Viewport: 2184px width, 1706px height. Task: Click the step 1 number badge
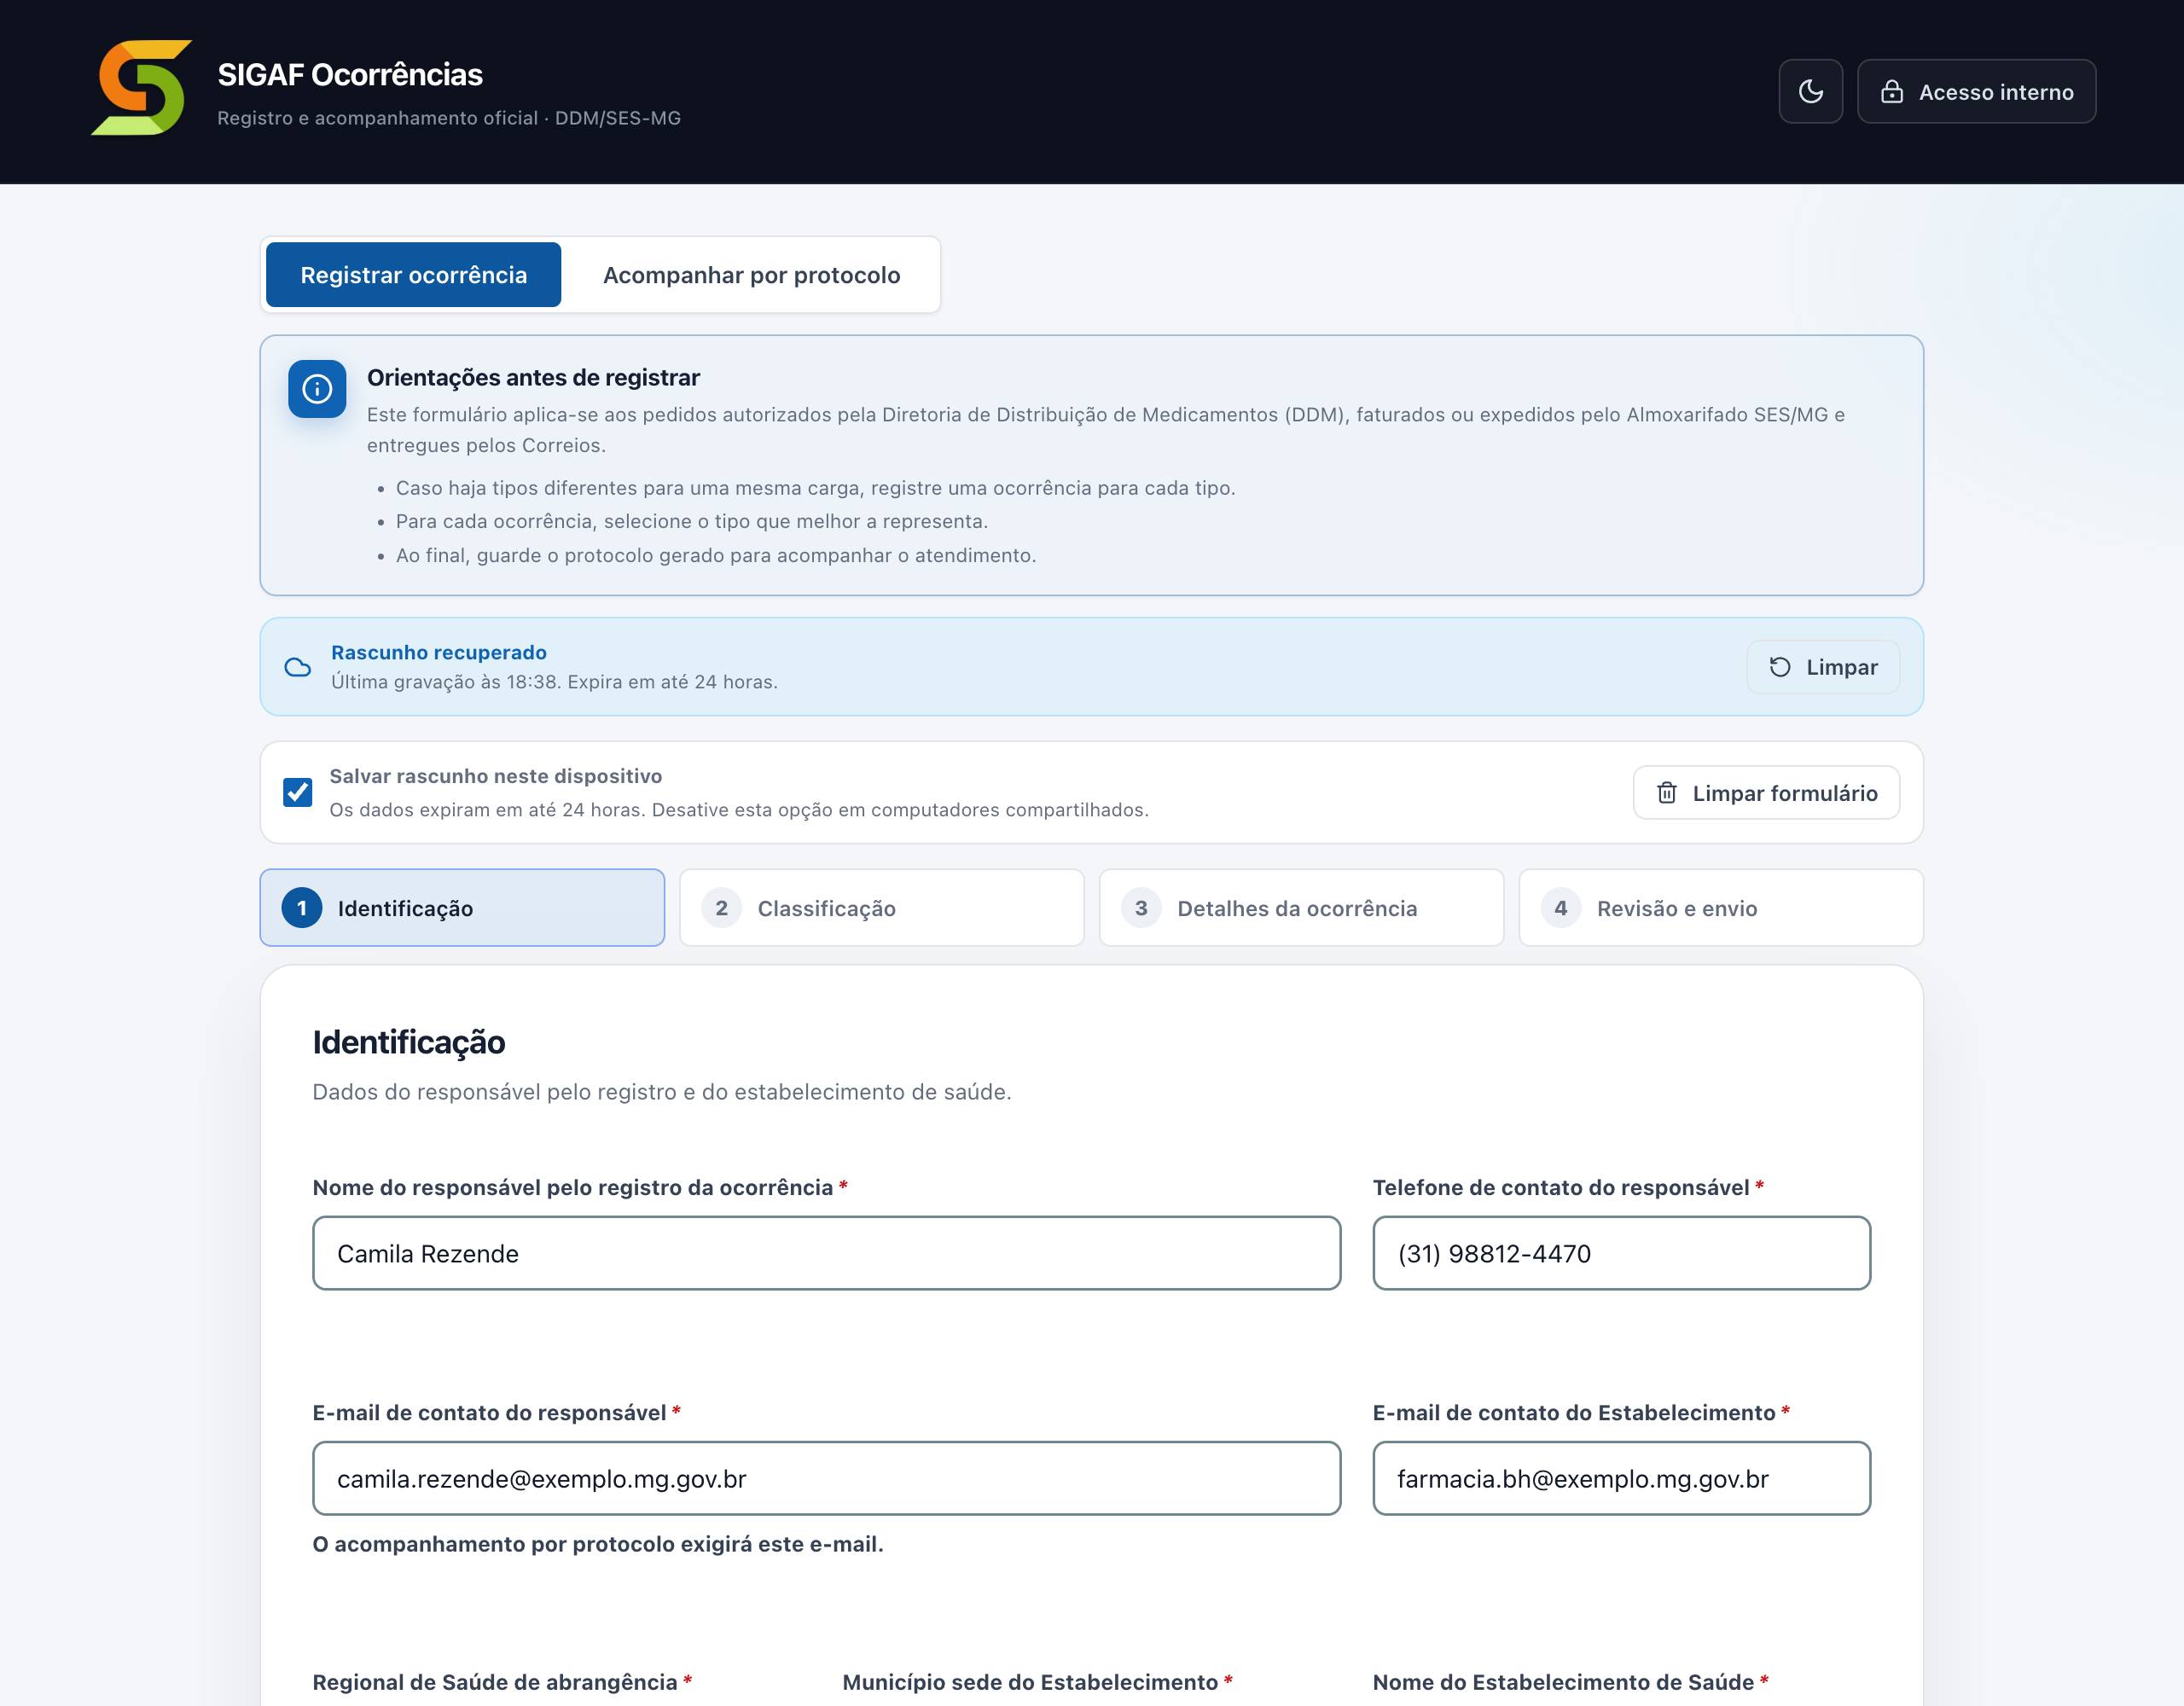coord(302,908)
